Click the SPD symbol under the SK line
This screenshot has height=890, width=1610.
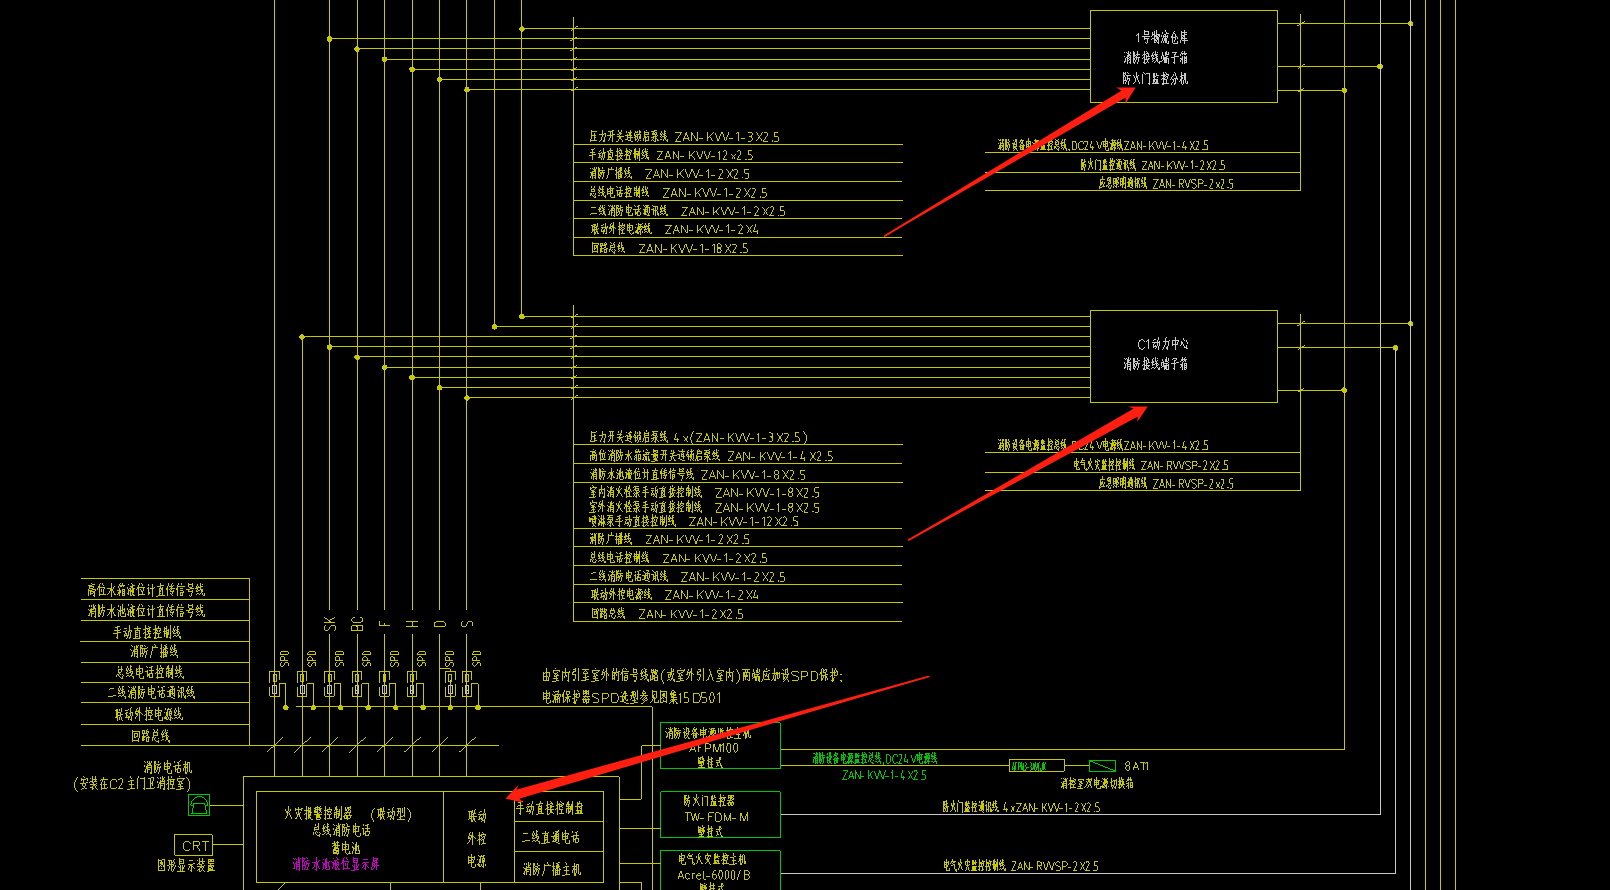pyautogui.click(x=330, y=686)
